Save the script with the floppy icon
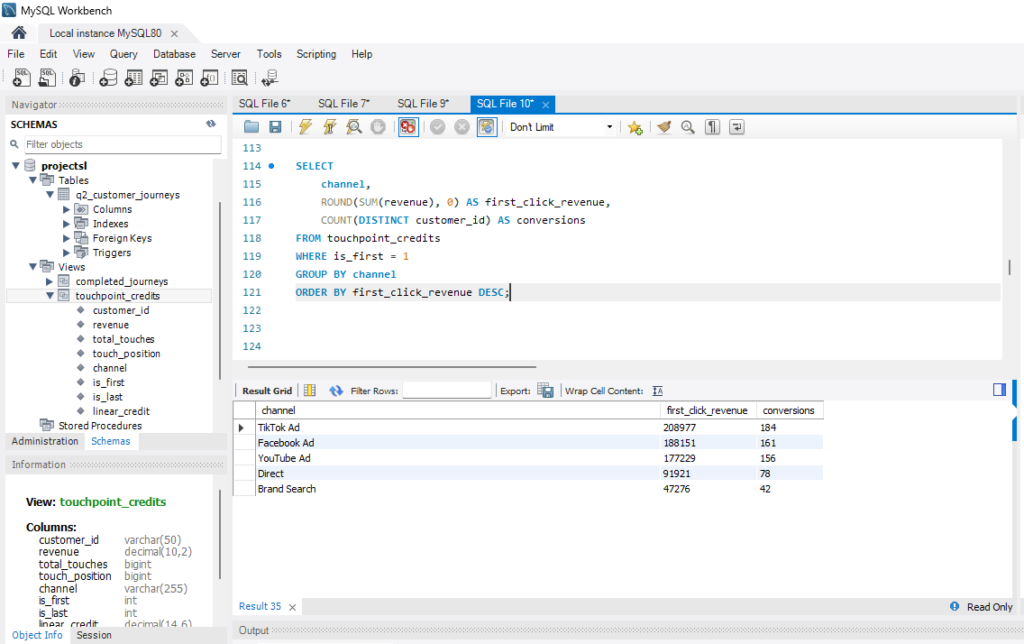Image resolution: width=1024 pixels, height=644 pixels. [275, 127]
